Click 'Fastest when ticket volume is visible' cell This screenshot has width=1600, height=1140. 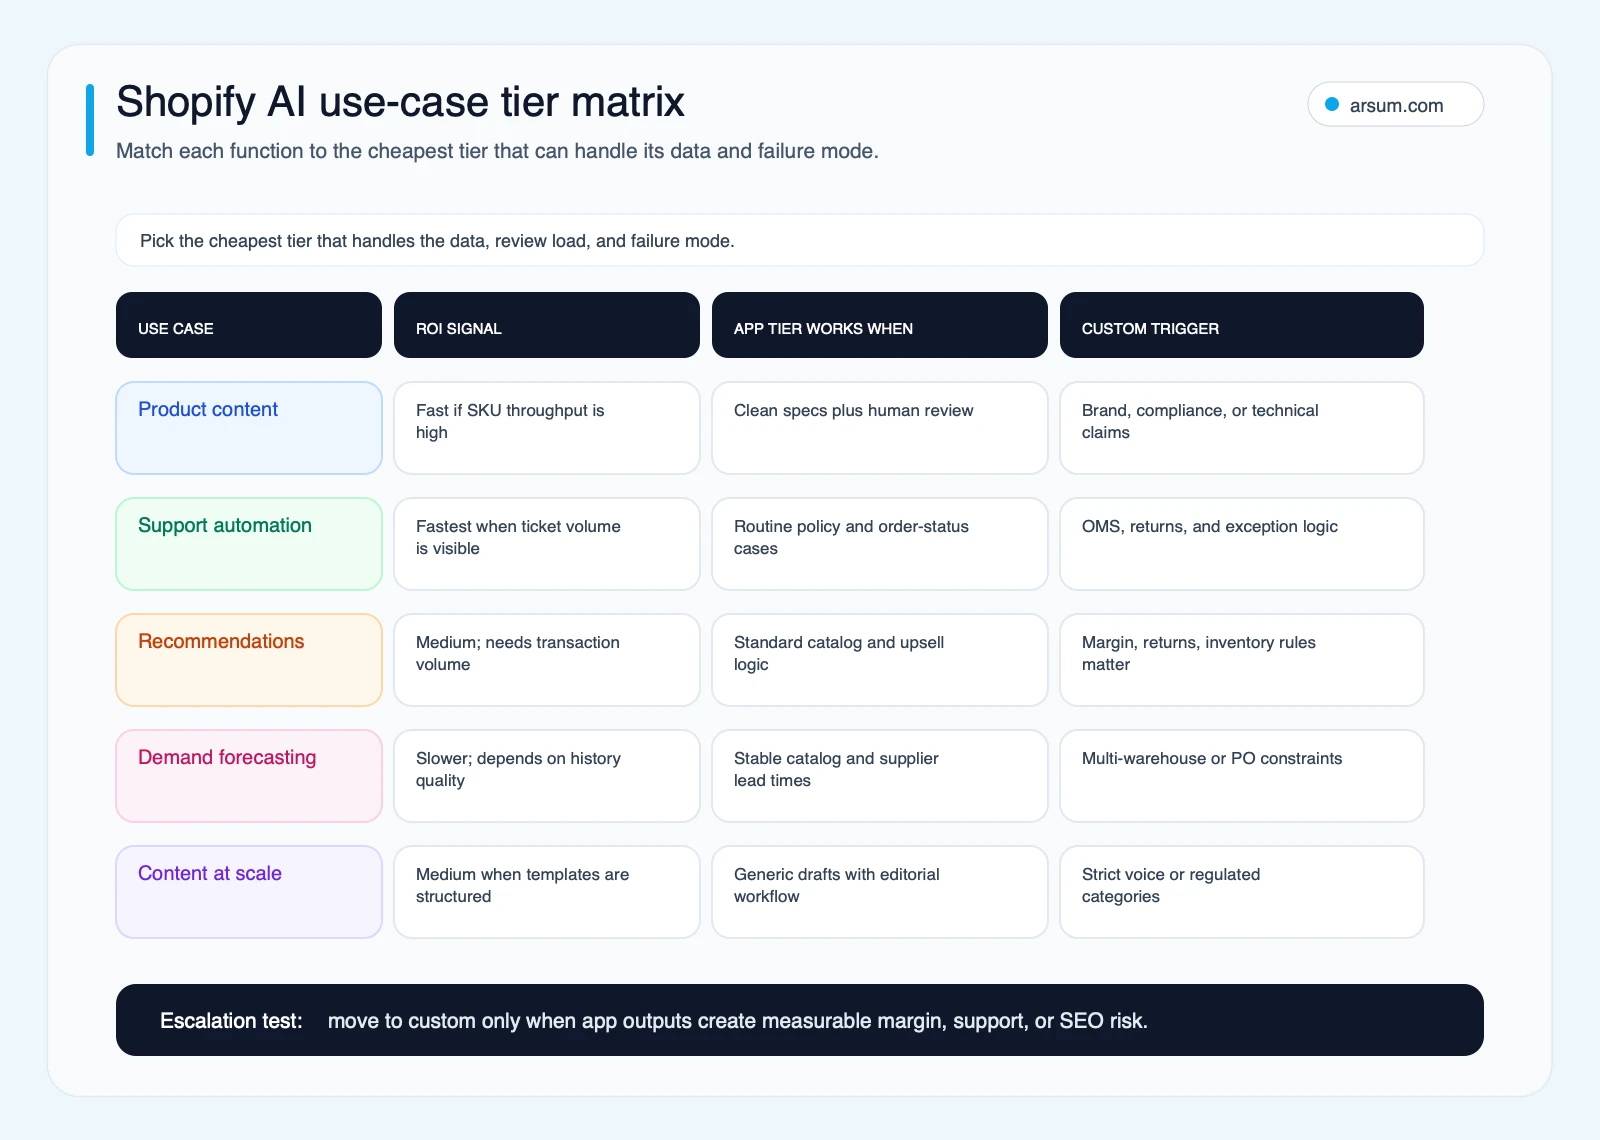[x=546, y=544]
